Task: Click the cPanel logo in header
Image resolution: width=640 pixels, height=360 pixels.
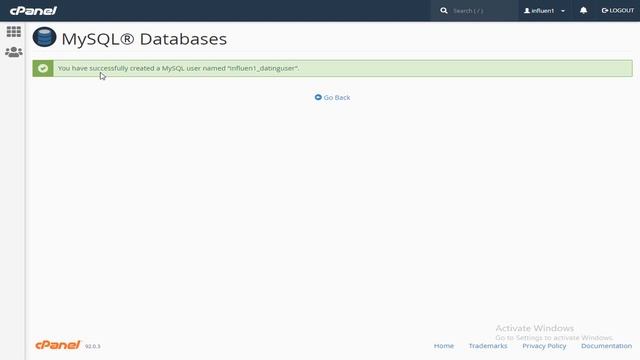Action: tap(33, 11)
